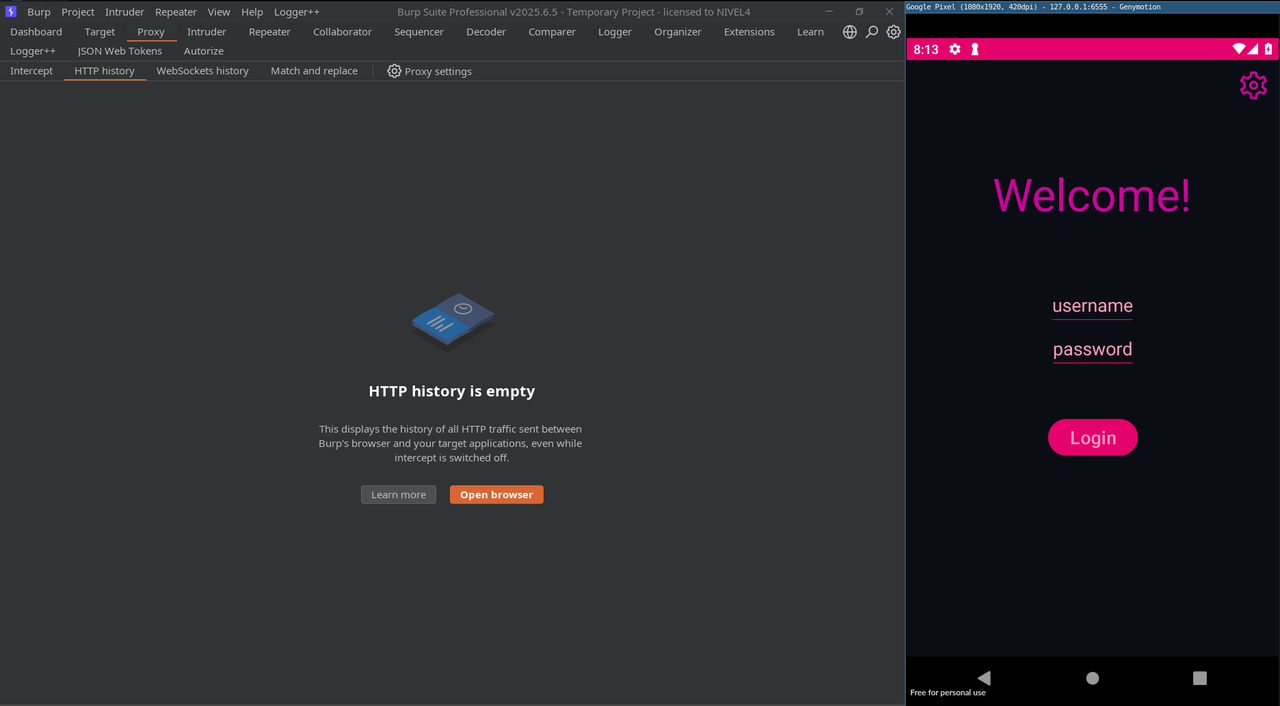Open the Repeater menu
The image size is (1280, 706).
176,12
